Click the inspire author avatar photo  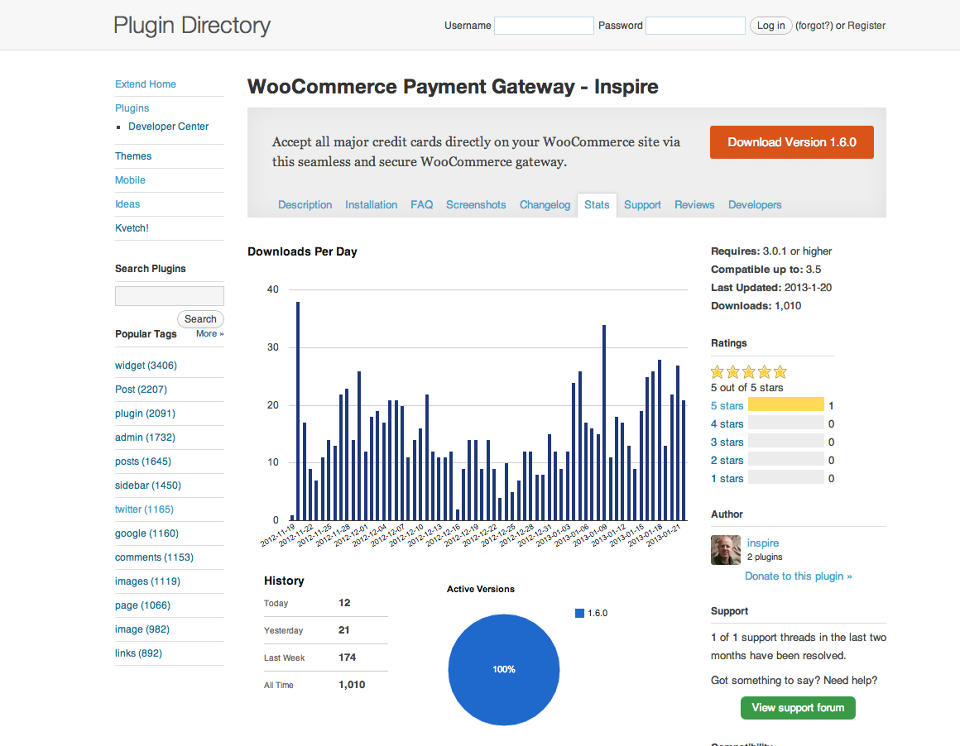[726, 550]
